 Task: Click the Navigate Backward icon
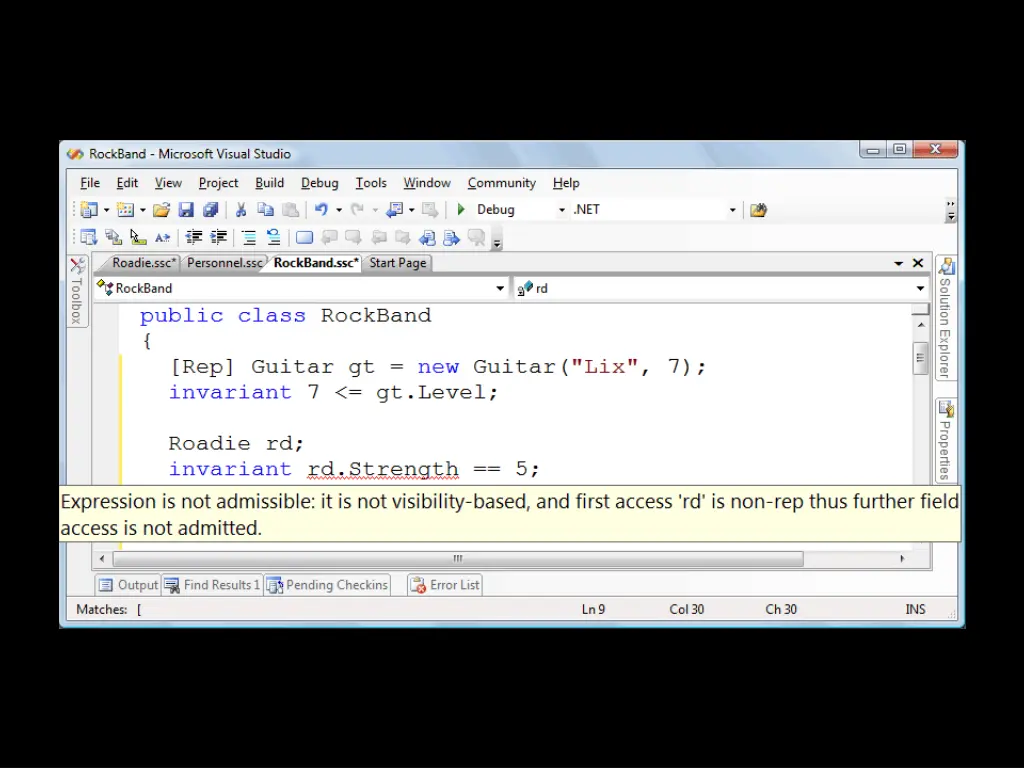[x=394, y=210]
